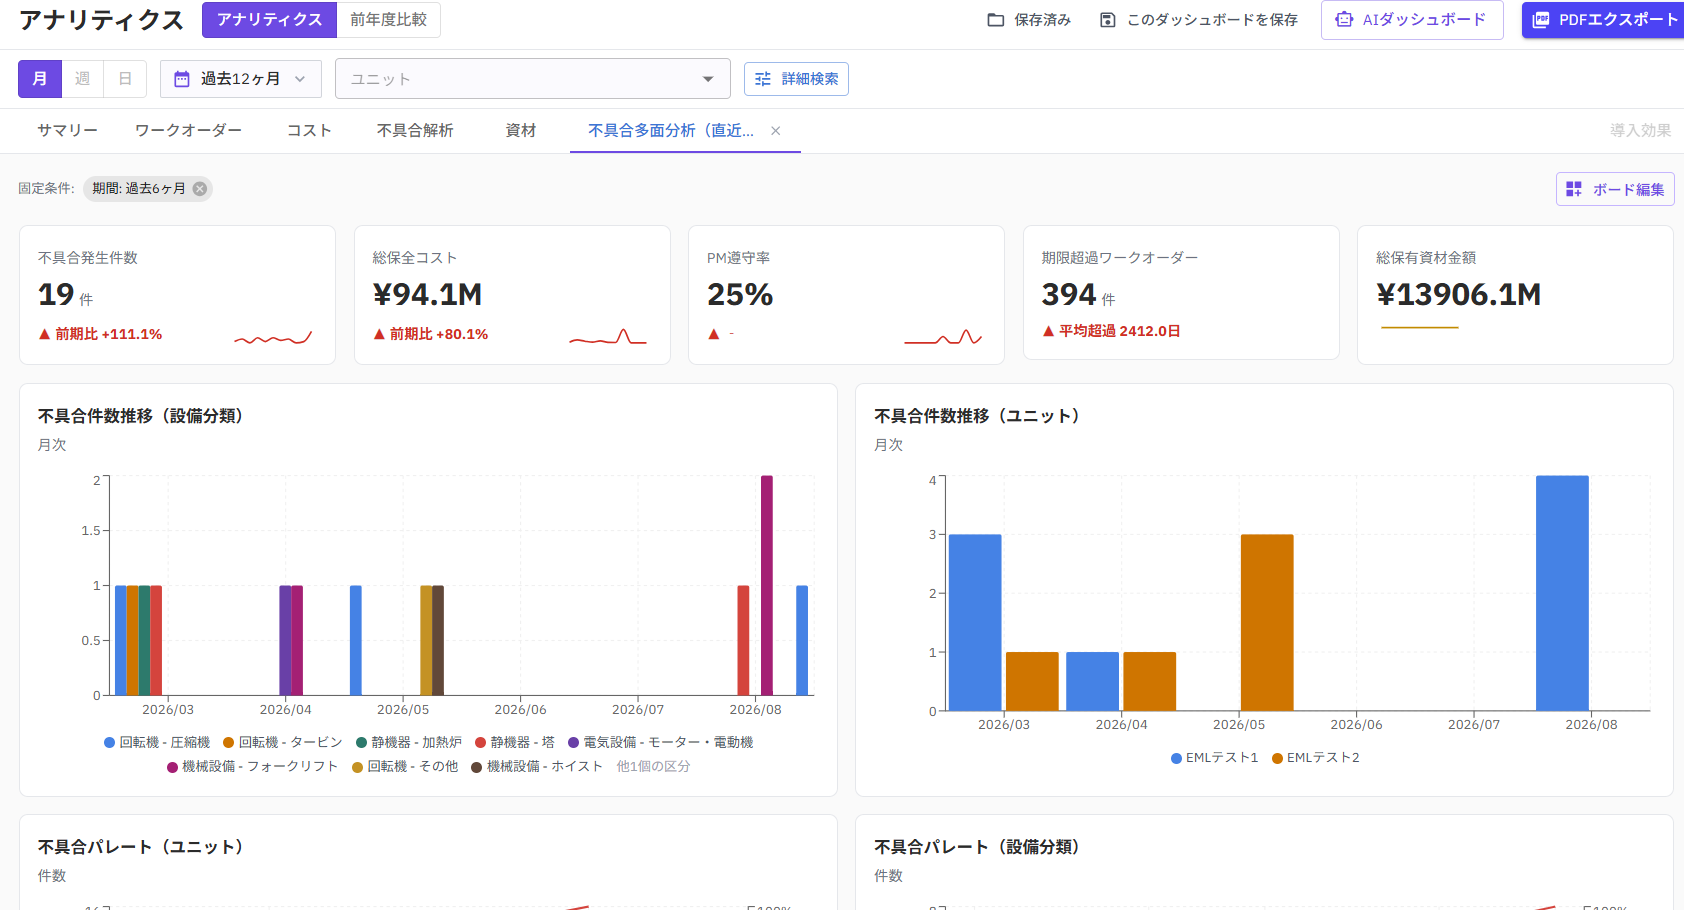The image size is (1684, 910).
Task: Open the サマリー tab
Action: (67, 131)
